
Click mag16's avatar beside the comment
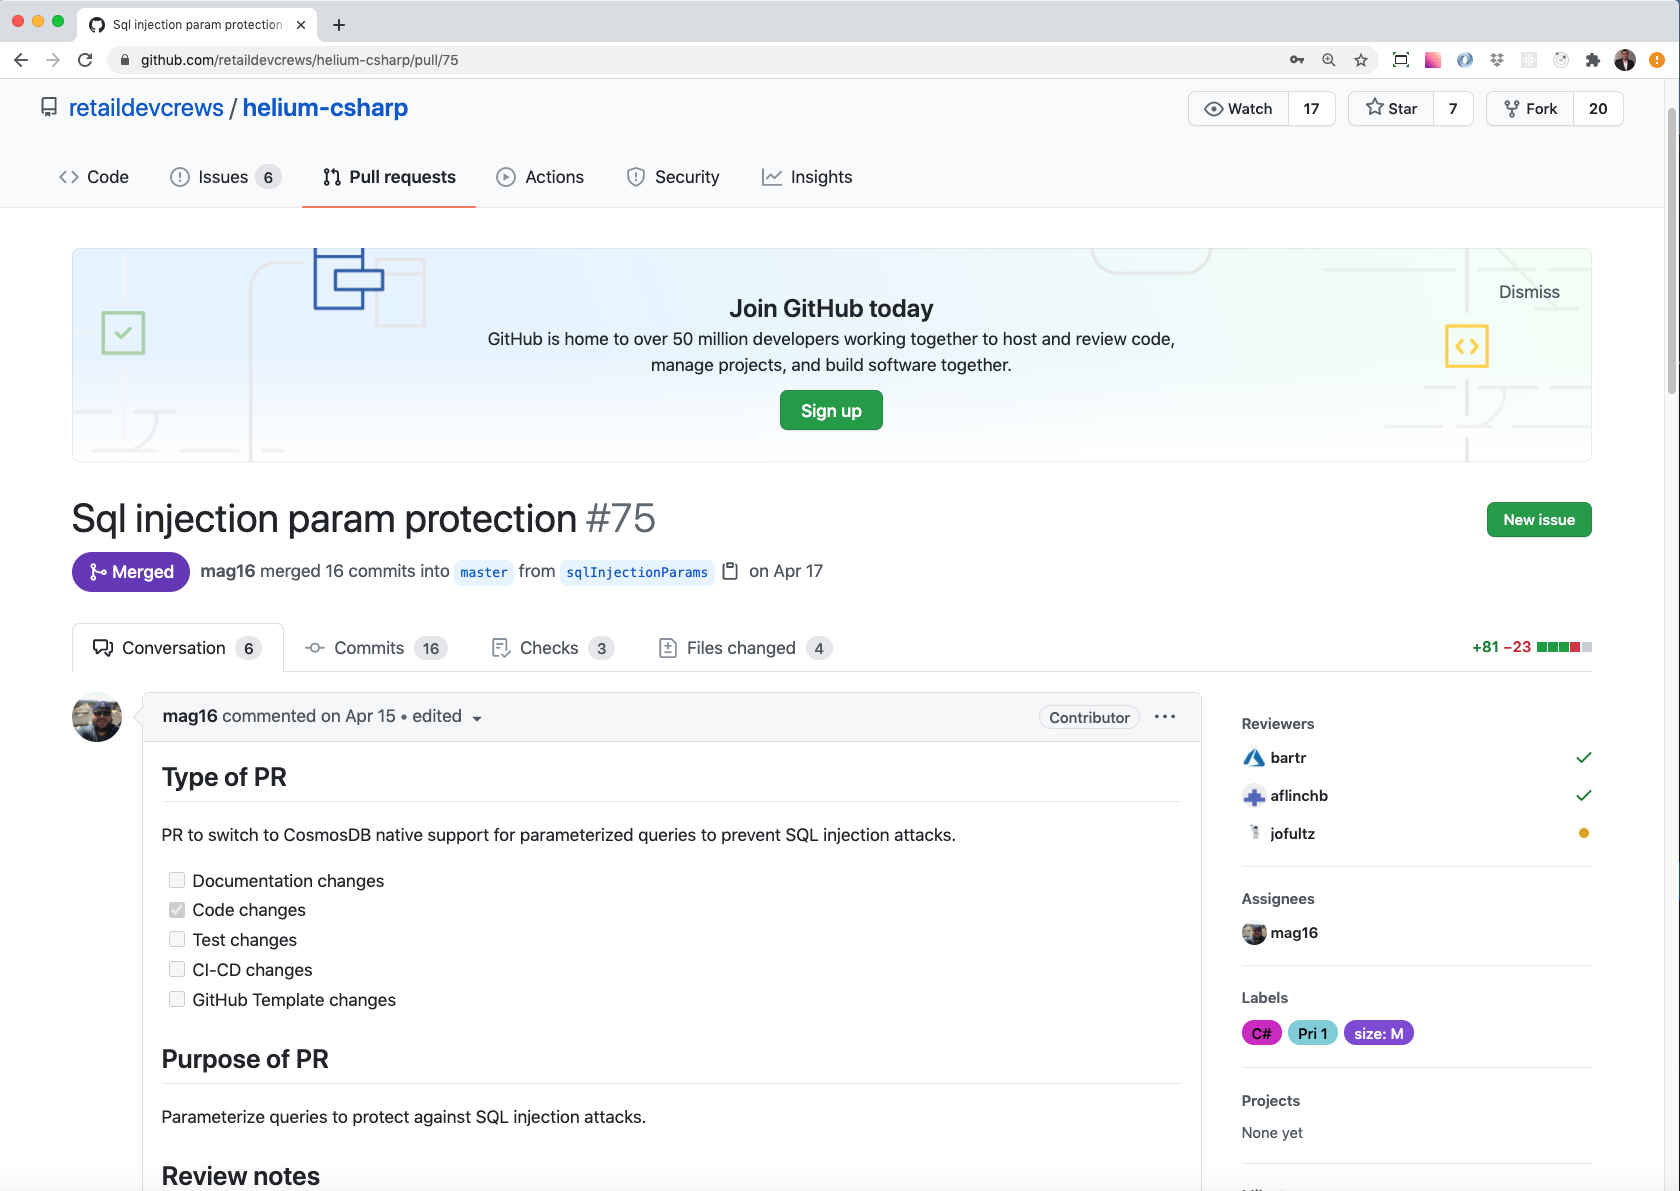click(97, 717)
